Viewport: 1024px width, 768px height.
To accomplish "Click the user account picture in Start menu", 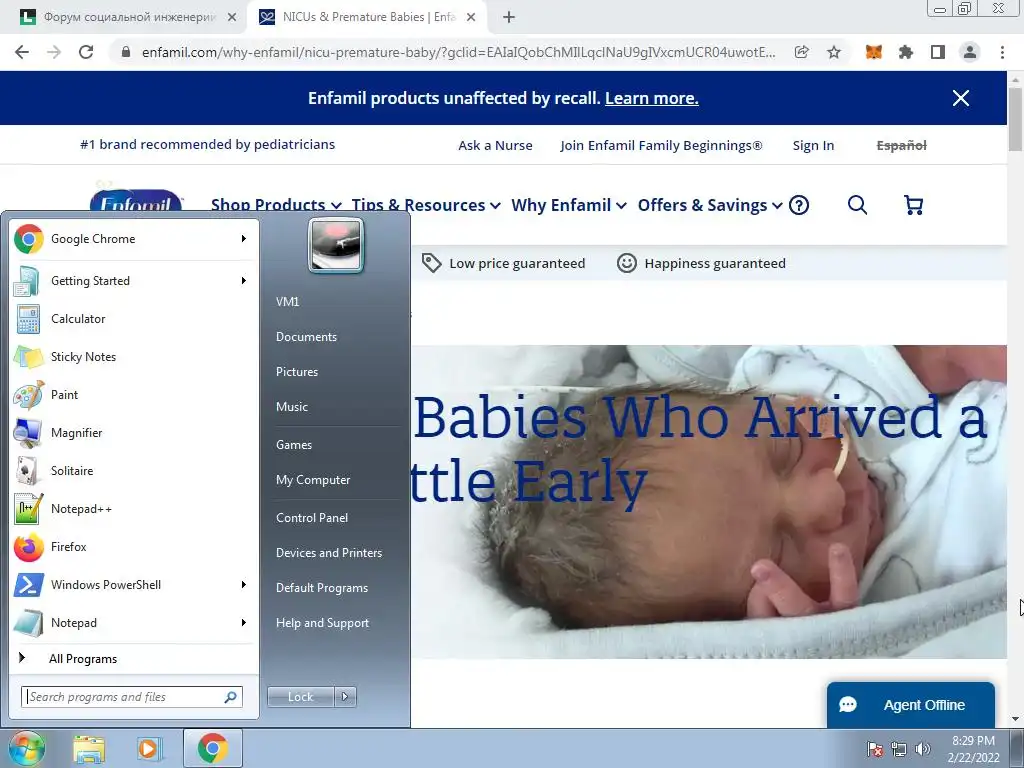I will click(336, 245).
